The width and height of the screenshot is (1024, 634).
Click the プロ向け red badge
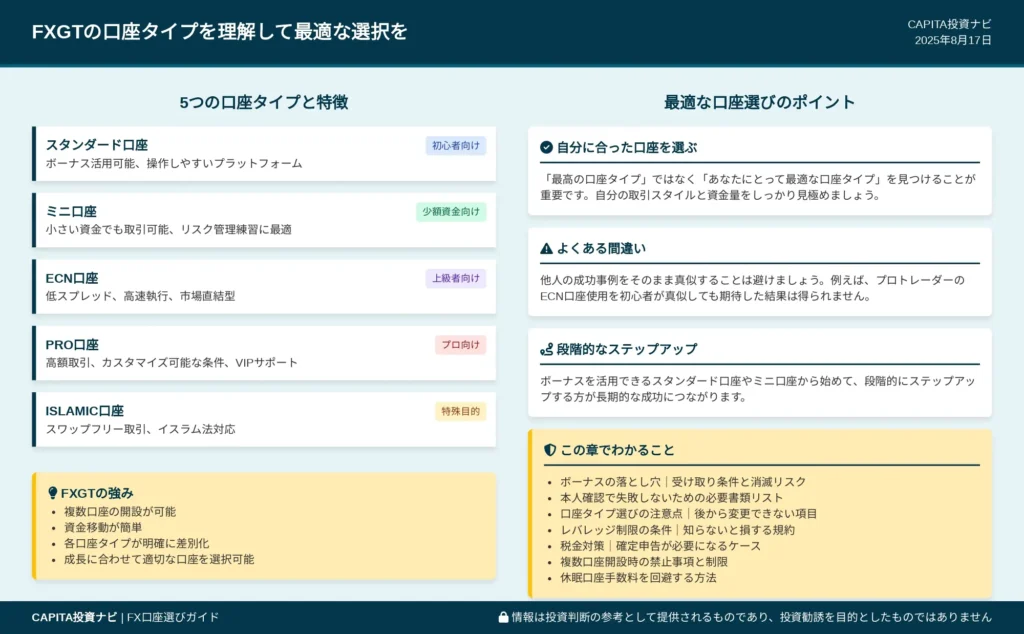(460, 345)
